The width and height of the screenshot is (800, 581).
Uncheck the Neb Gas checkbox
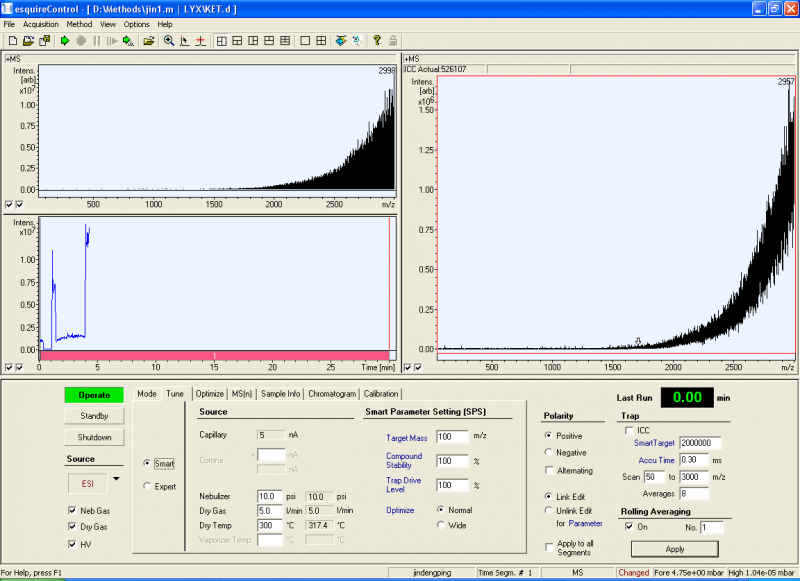coord(71,511)
